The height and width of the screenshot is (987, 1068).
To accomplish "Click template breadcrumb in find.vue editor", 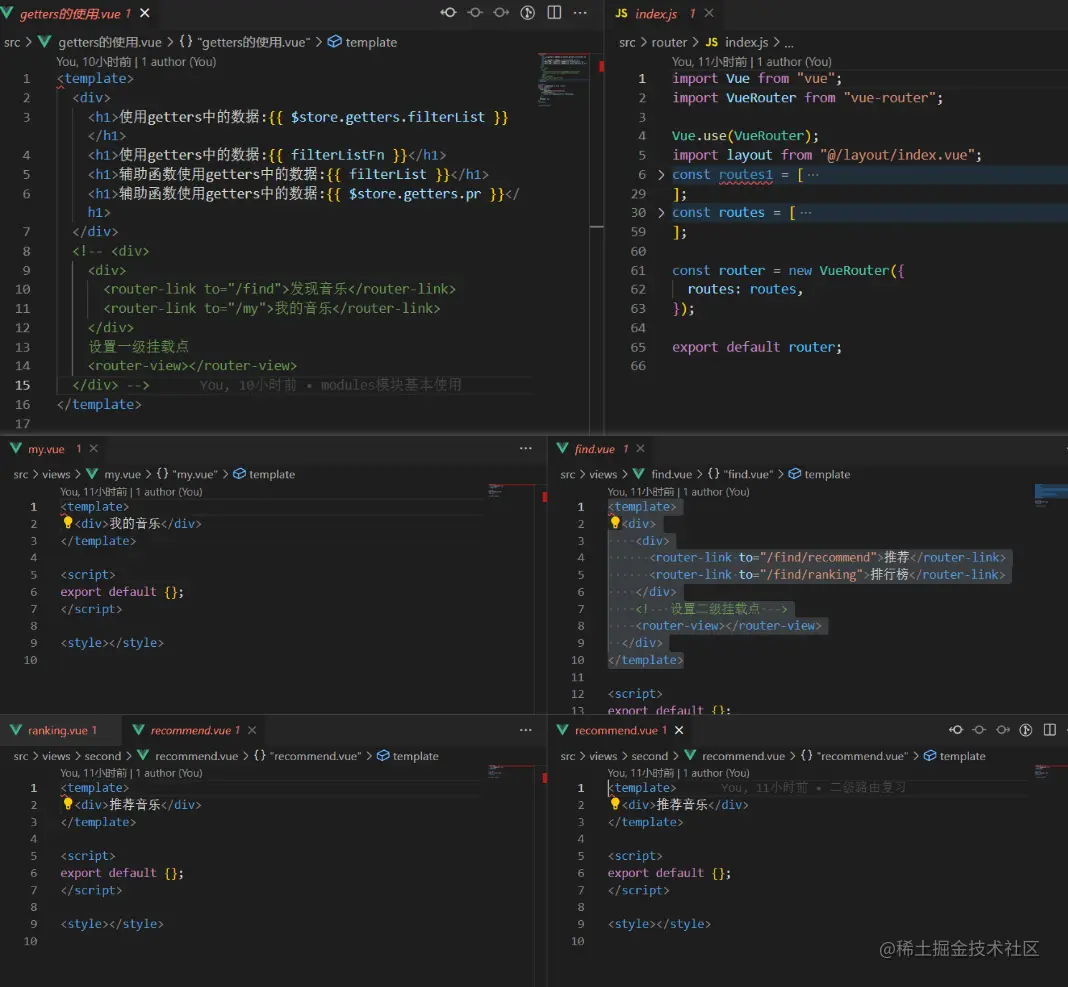I will 827,474.
